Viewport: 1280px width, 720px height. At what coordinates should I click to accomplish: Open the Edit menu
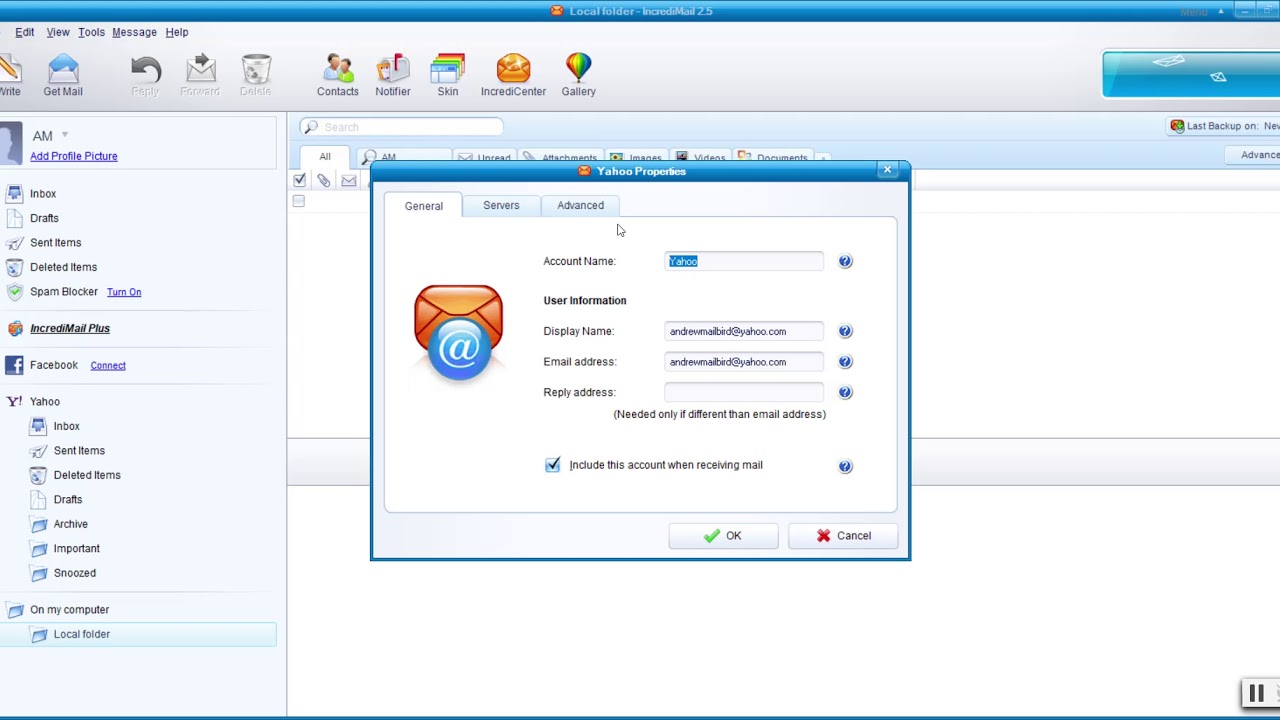[x=25, y=32]
